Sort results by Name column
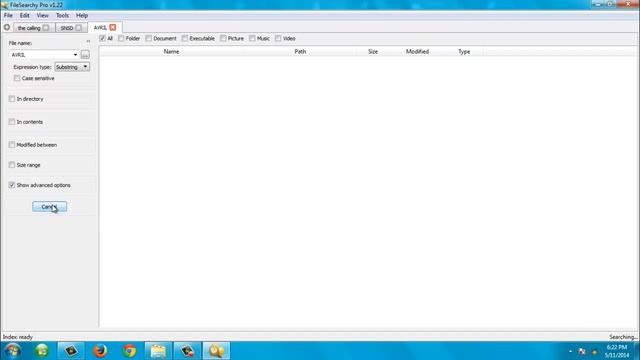 [x=171, y=51]
